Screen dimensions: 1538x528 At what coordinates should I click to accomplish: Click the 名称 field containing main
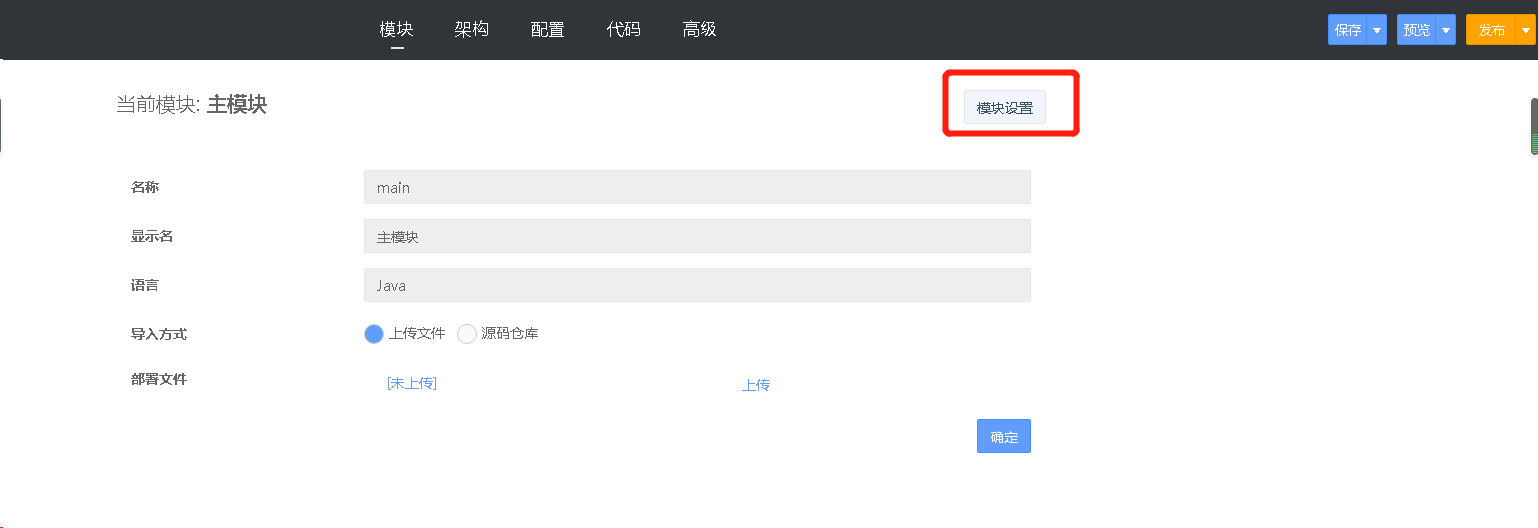[696, 187]
